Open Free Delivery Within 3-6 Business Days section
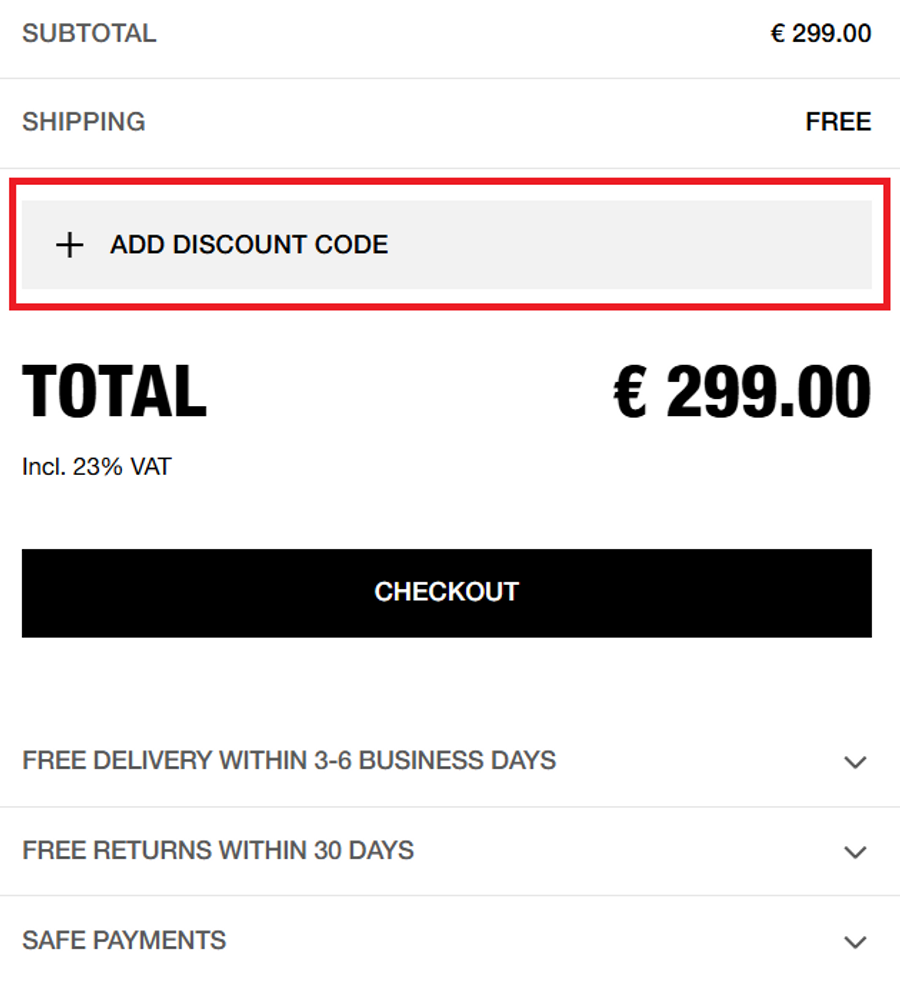900x983 pixels. [289, 760]
